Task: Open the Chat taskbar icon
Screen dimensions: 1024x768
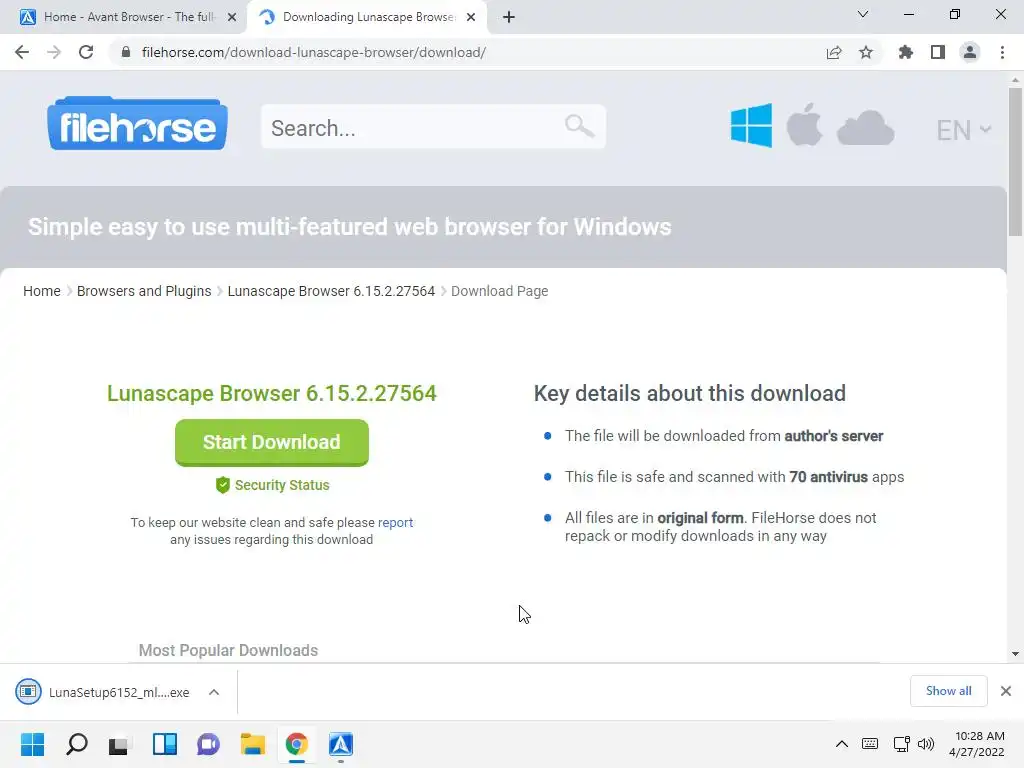Action: (208, 744)
